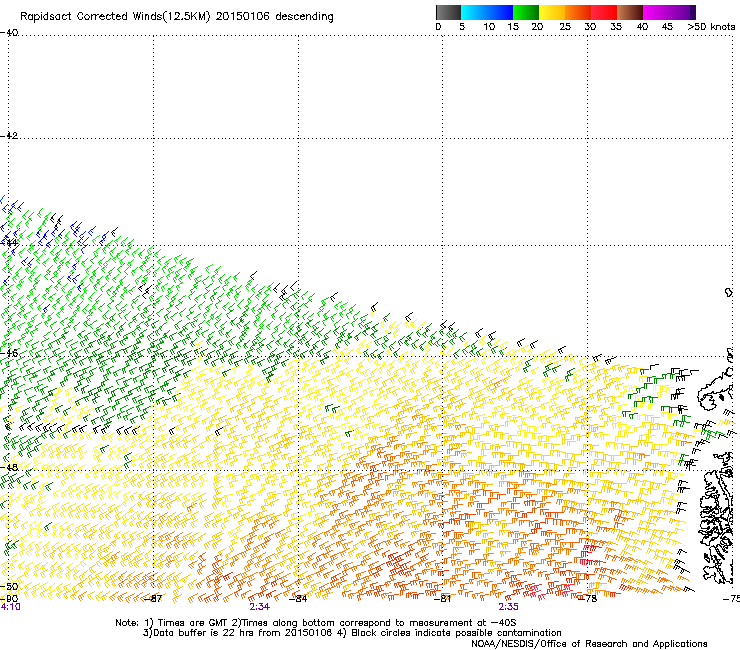Click the -42 latitude label
The width and height of the screenshot is (740, 650).
(x=9, y=135)
